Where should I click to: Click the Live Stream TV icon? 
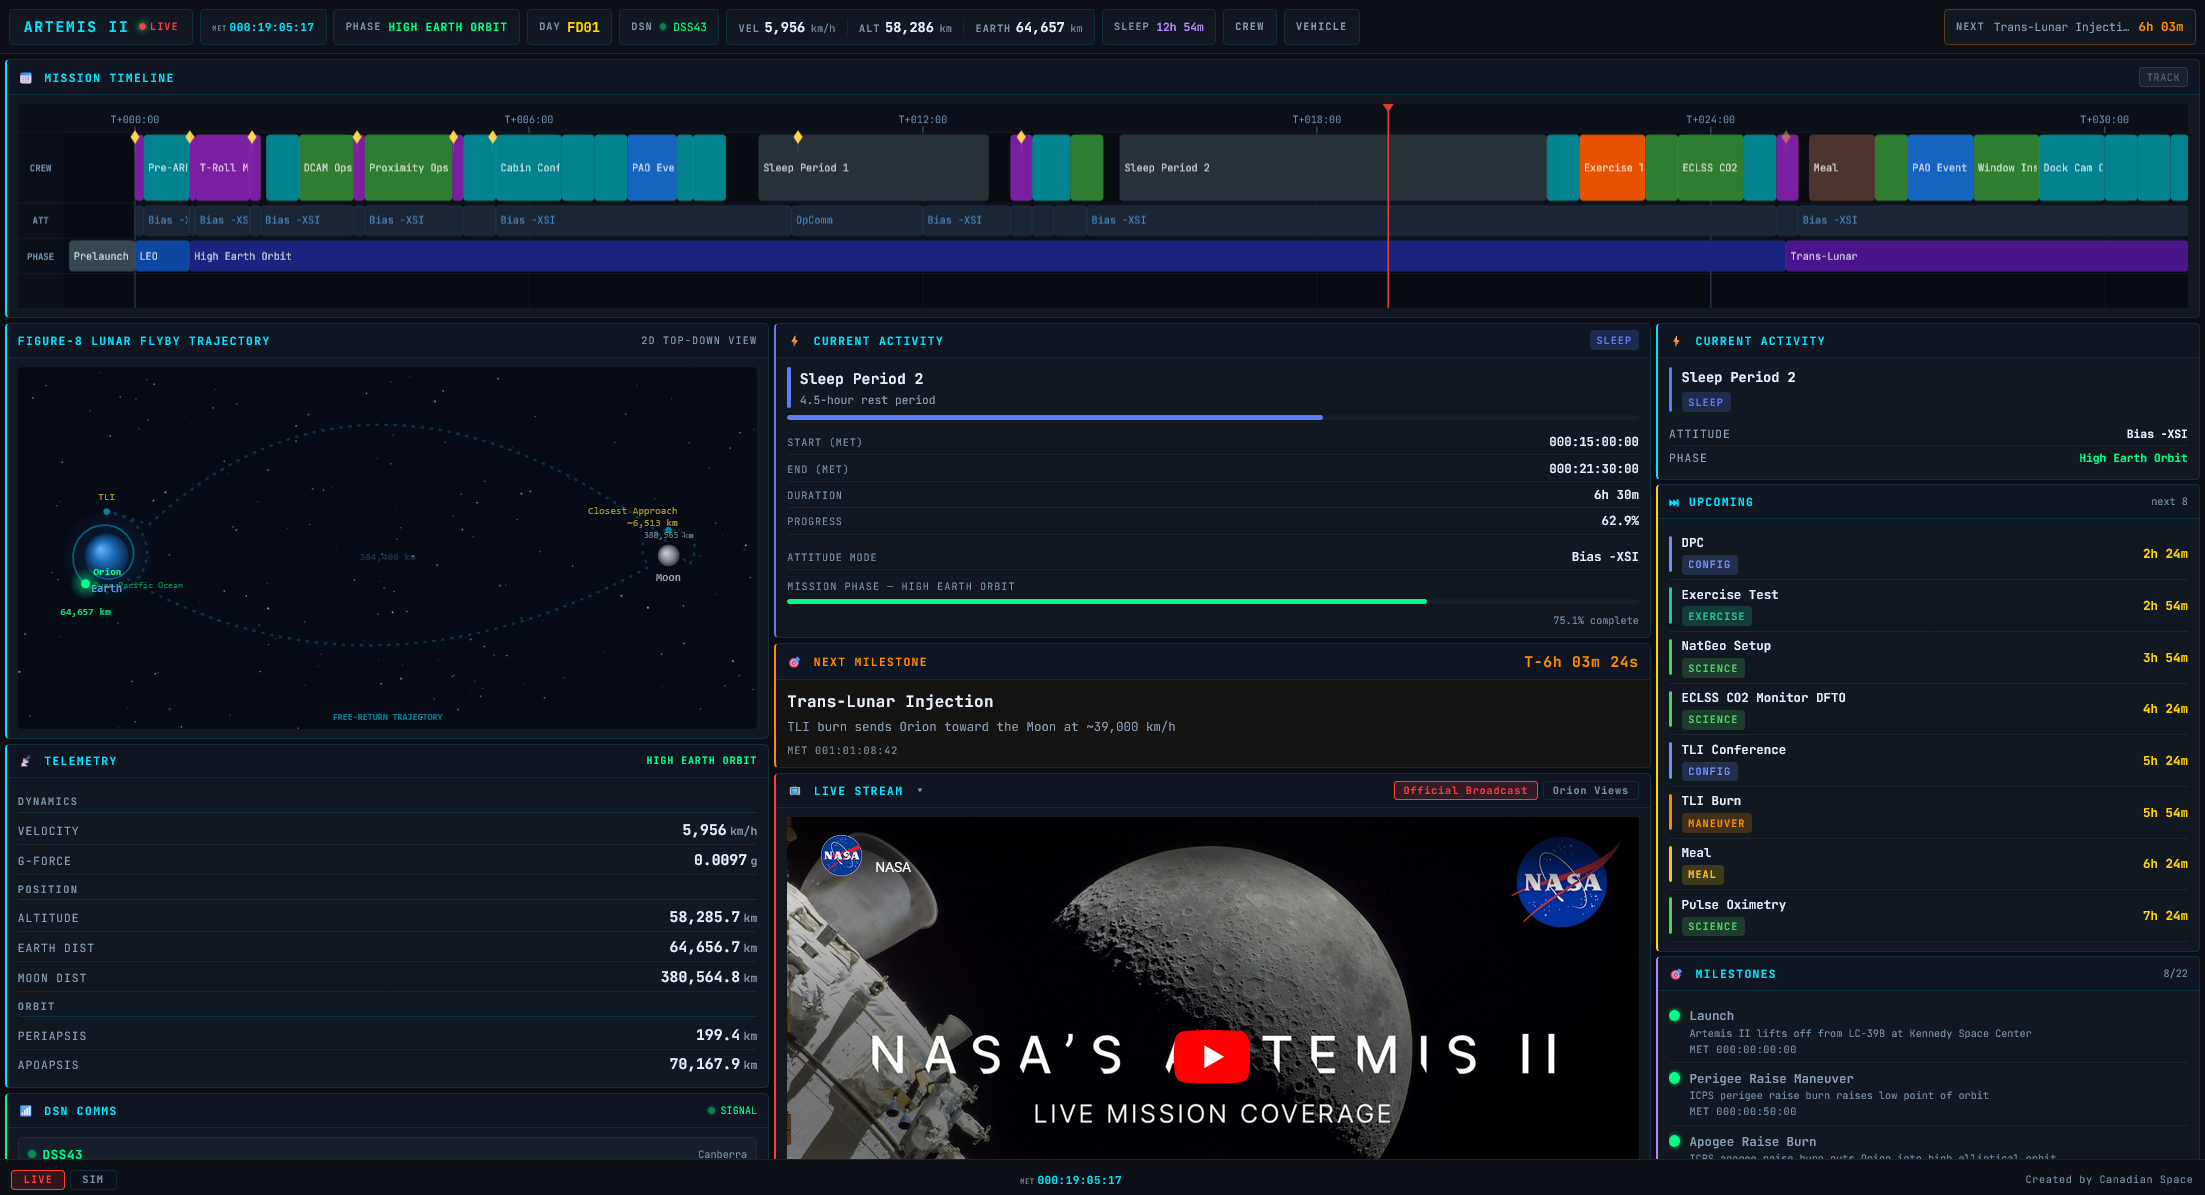(795, 791)
